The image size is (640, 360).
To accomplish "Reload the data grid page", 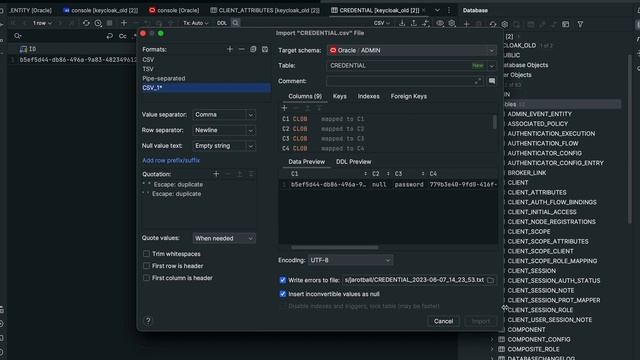I will click(x=86, y=23).
